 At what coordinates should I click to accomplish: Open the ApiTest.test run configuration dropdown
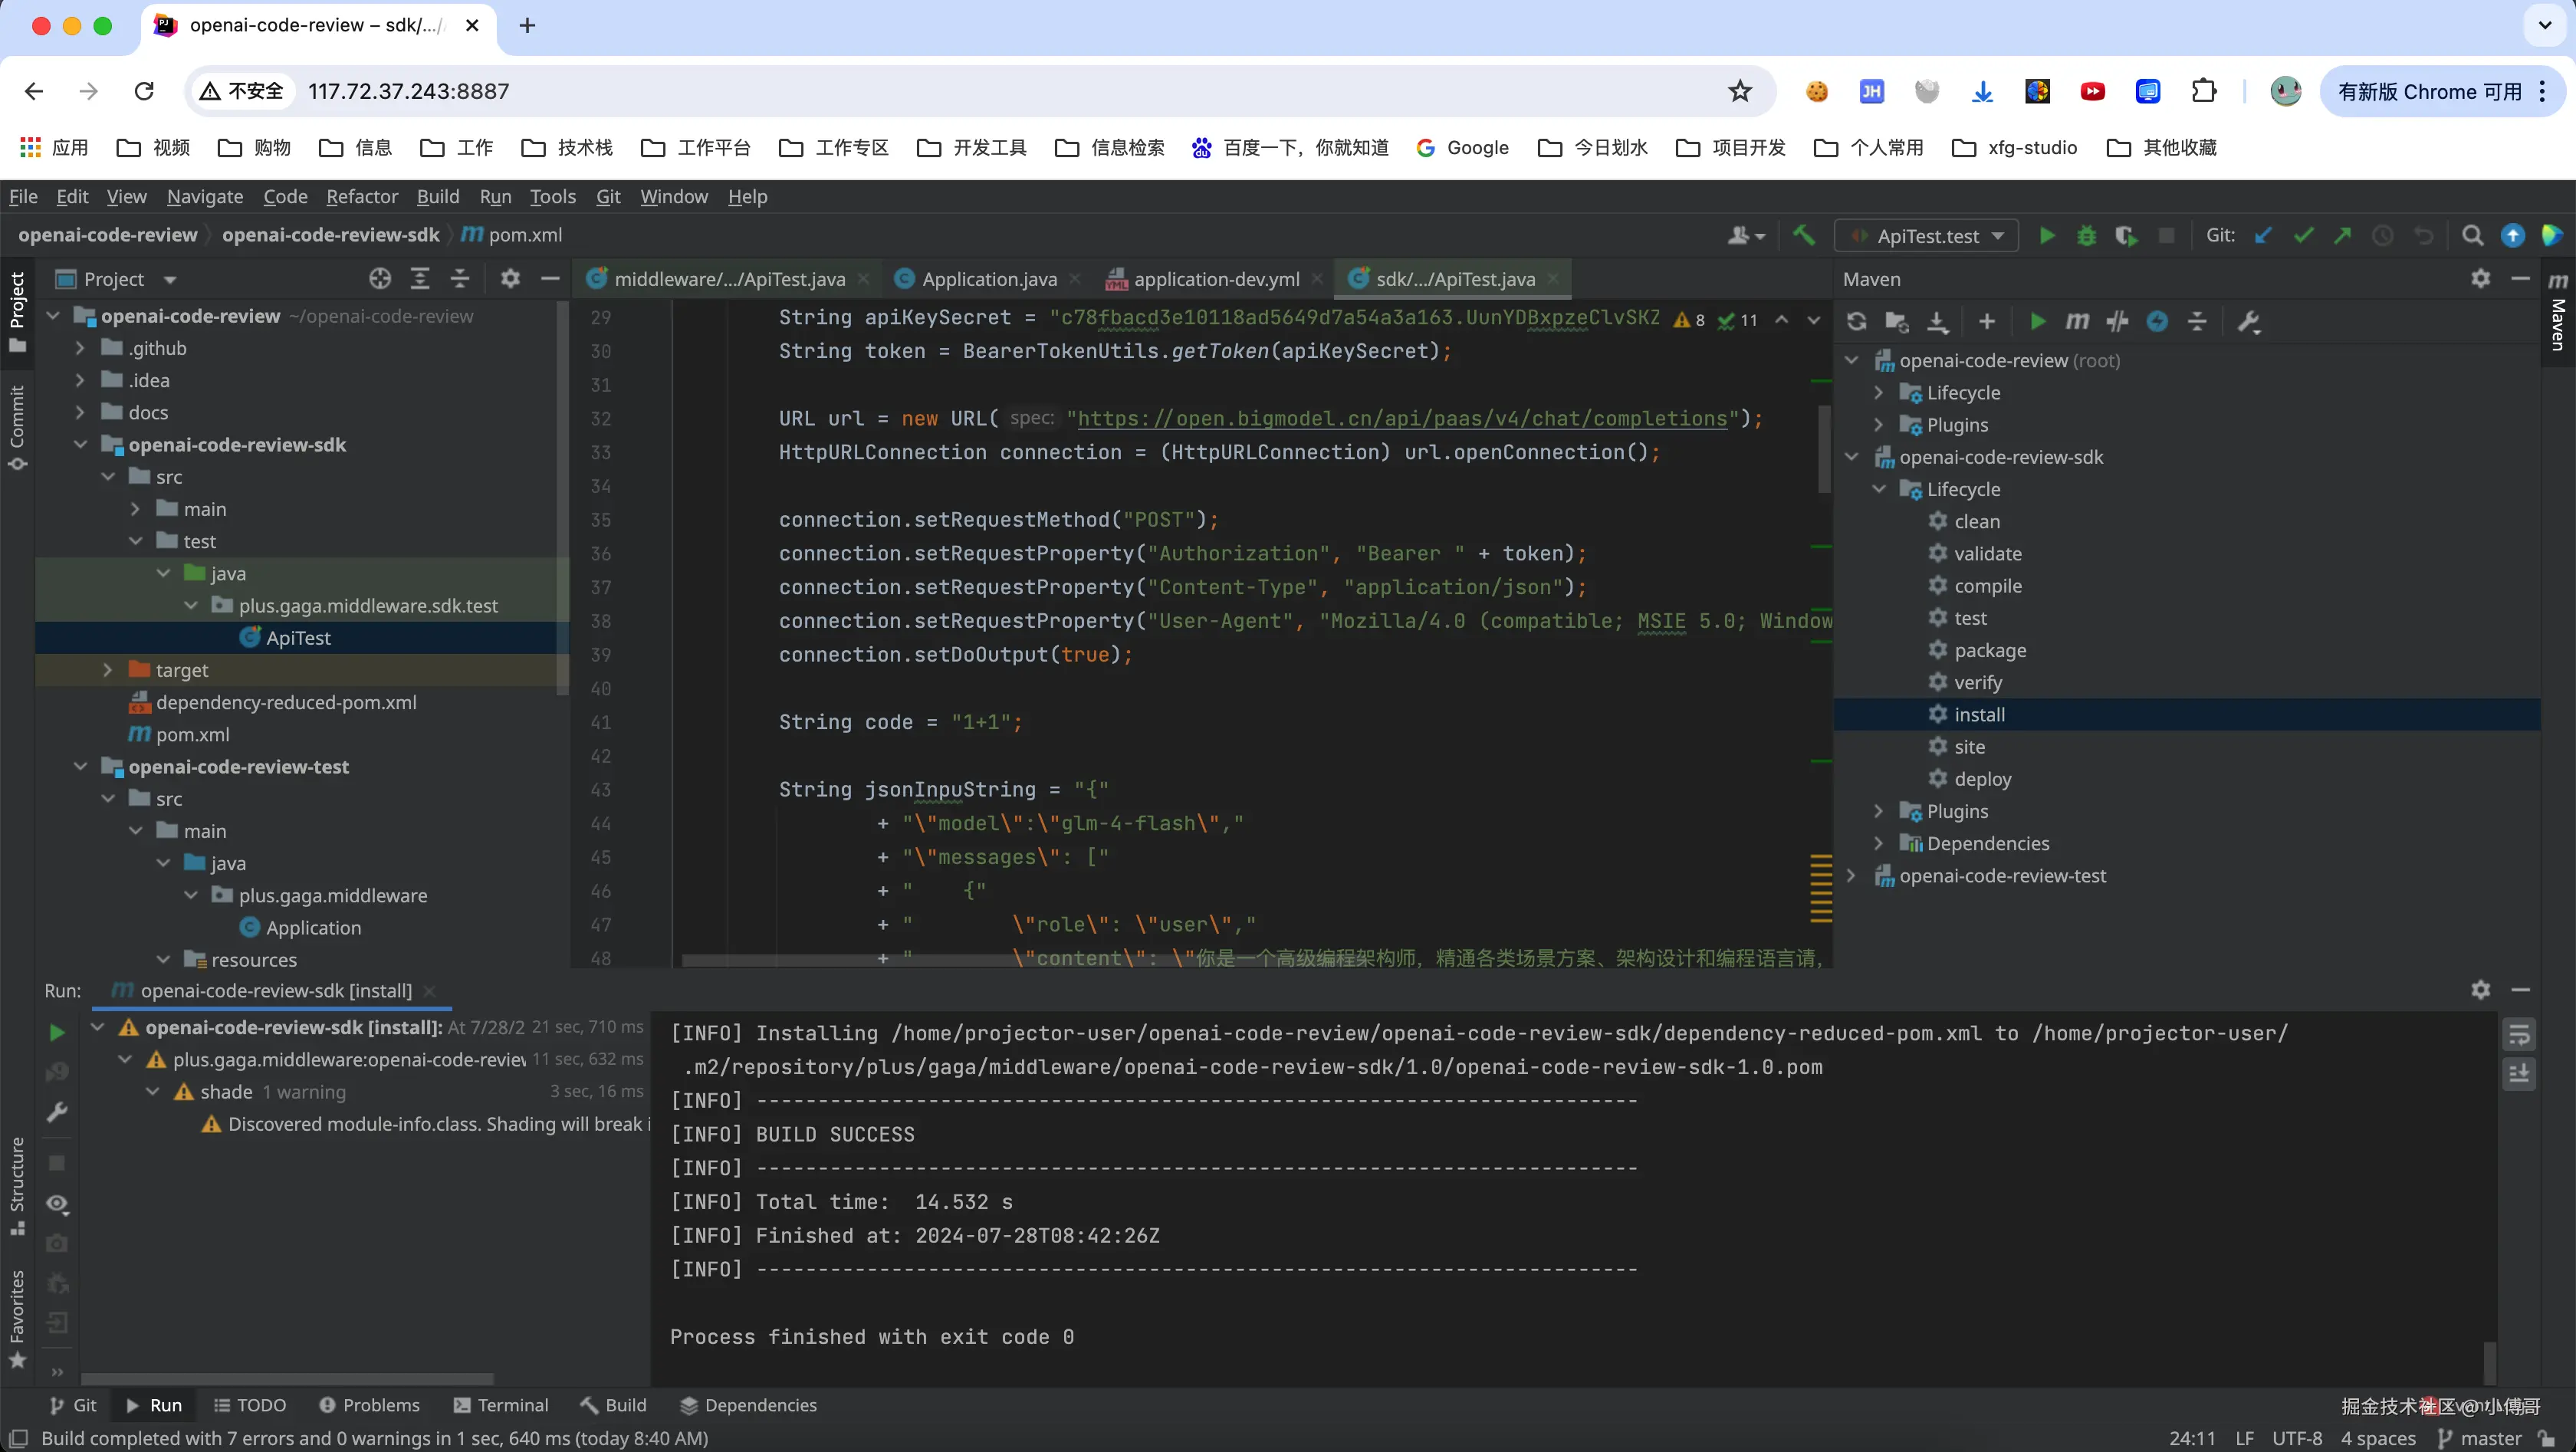pyautogui.click(x=1927, y=236)
